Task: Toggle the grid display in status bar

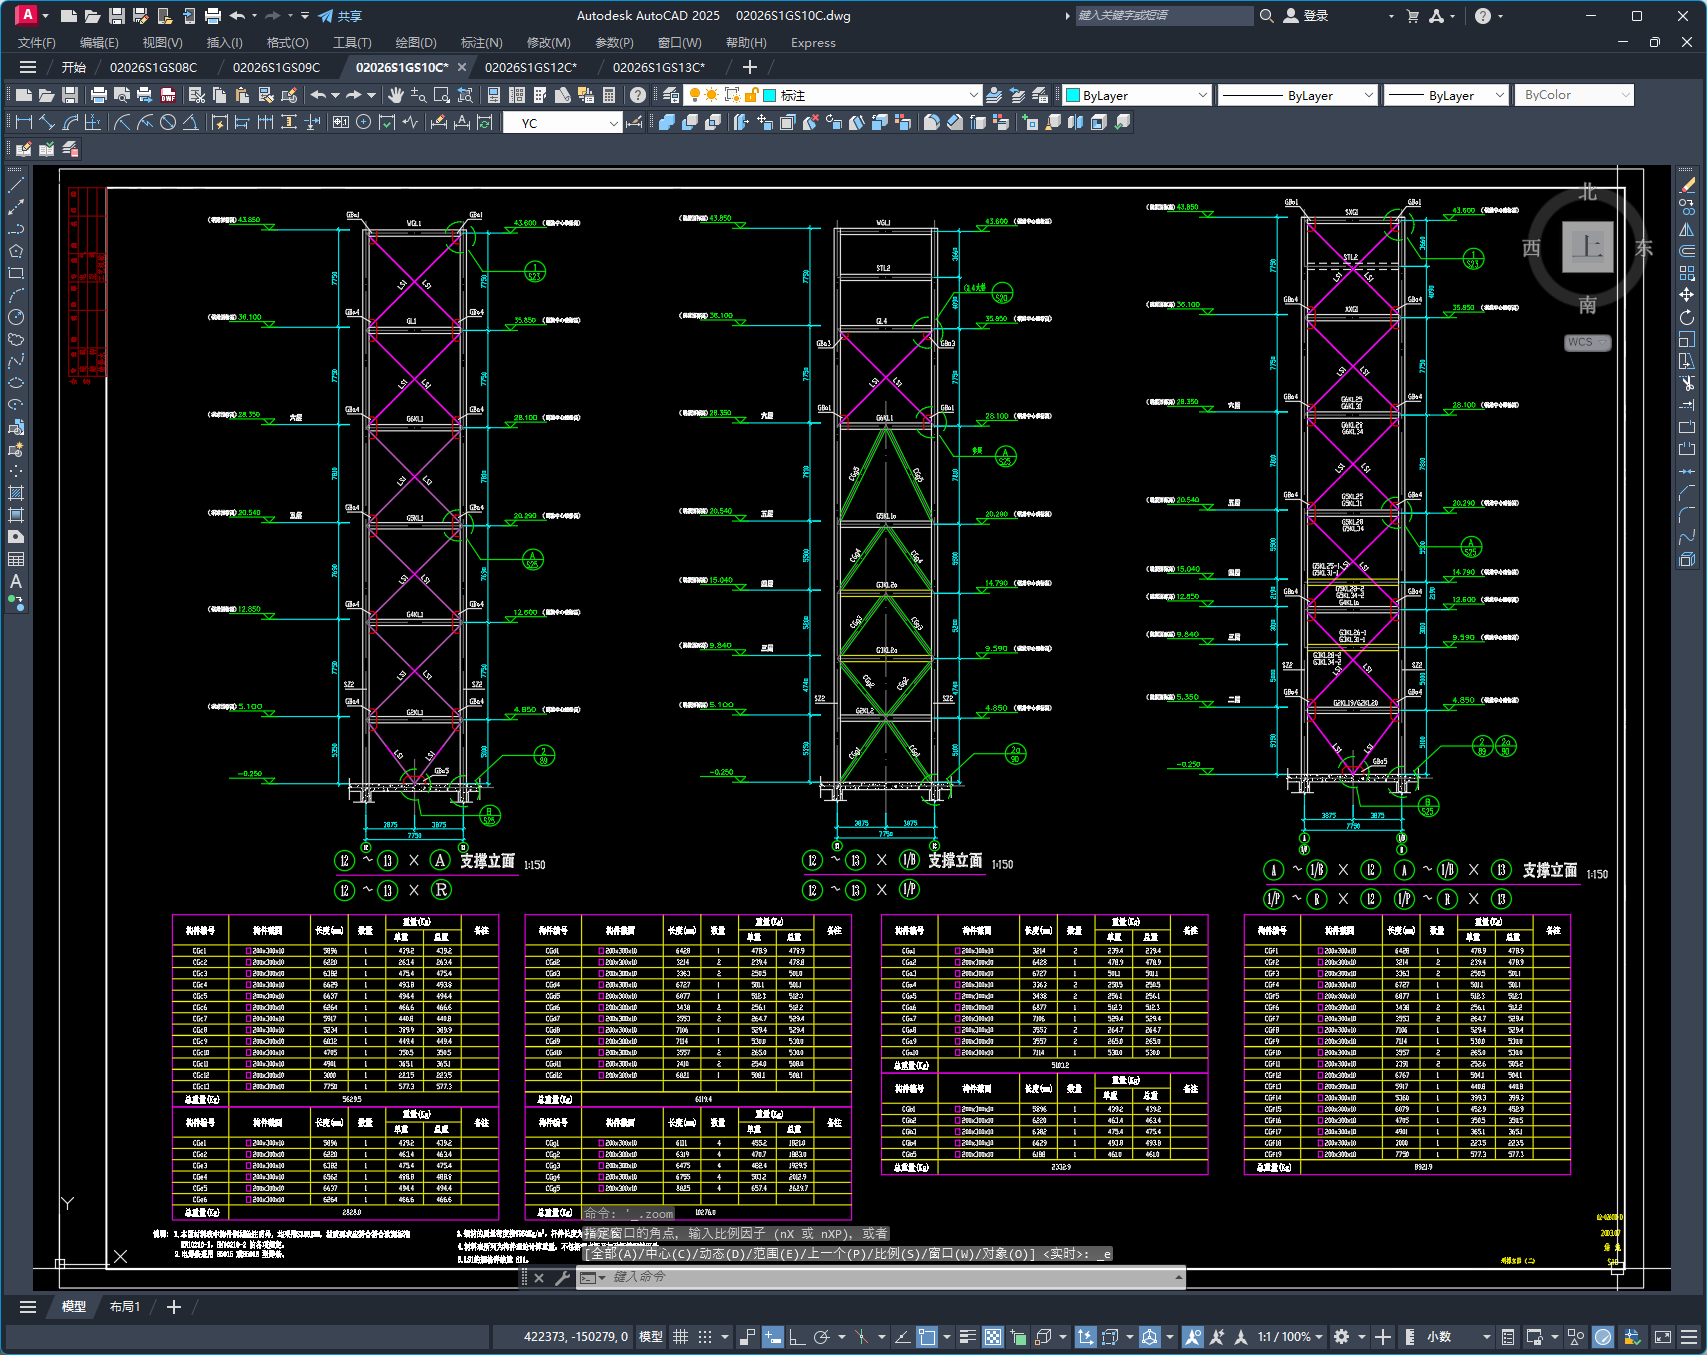Action: (x=680, y=1336)
